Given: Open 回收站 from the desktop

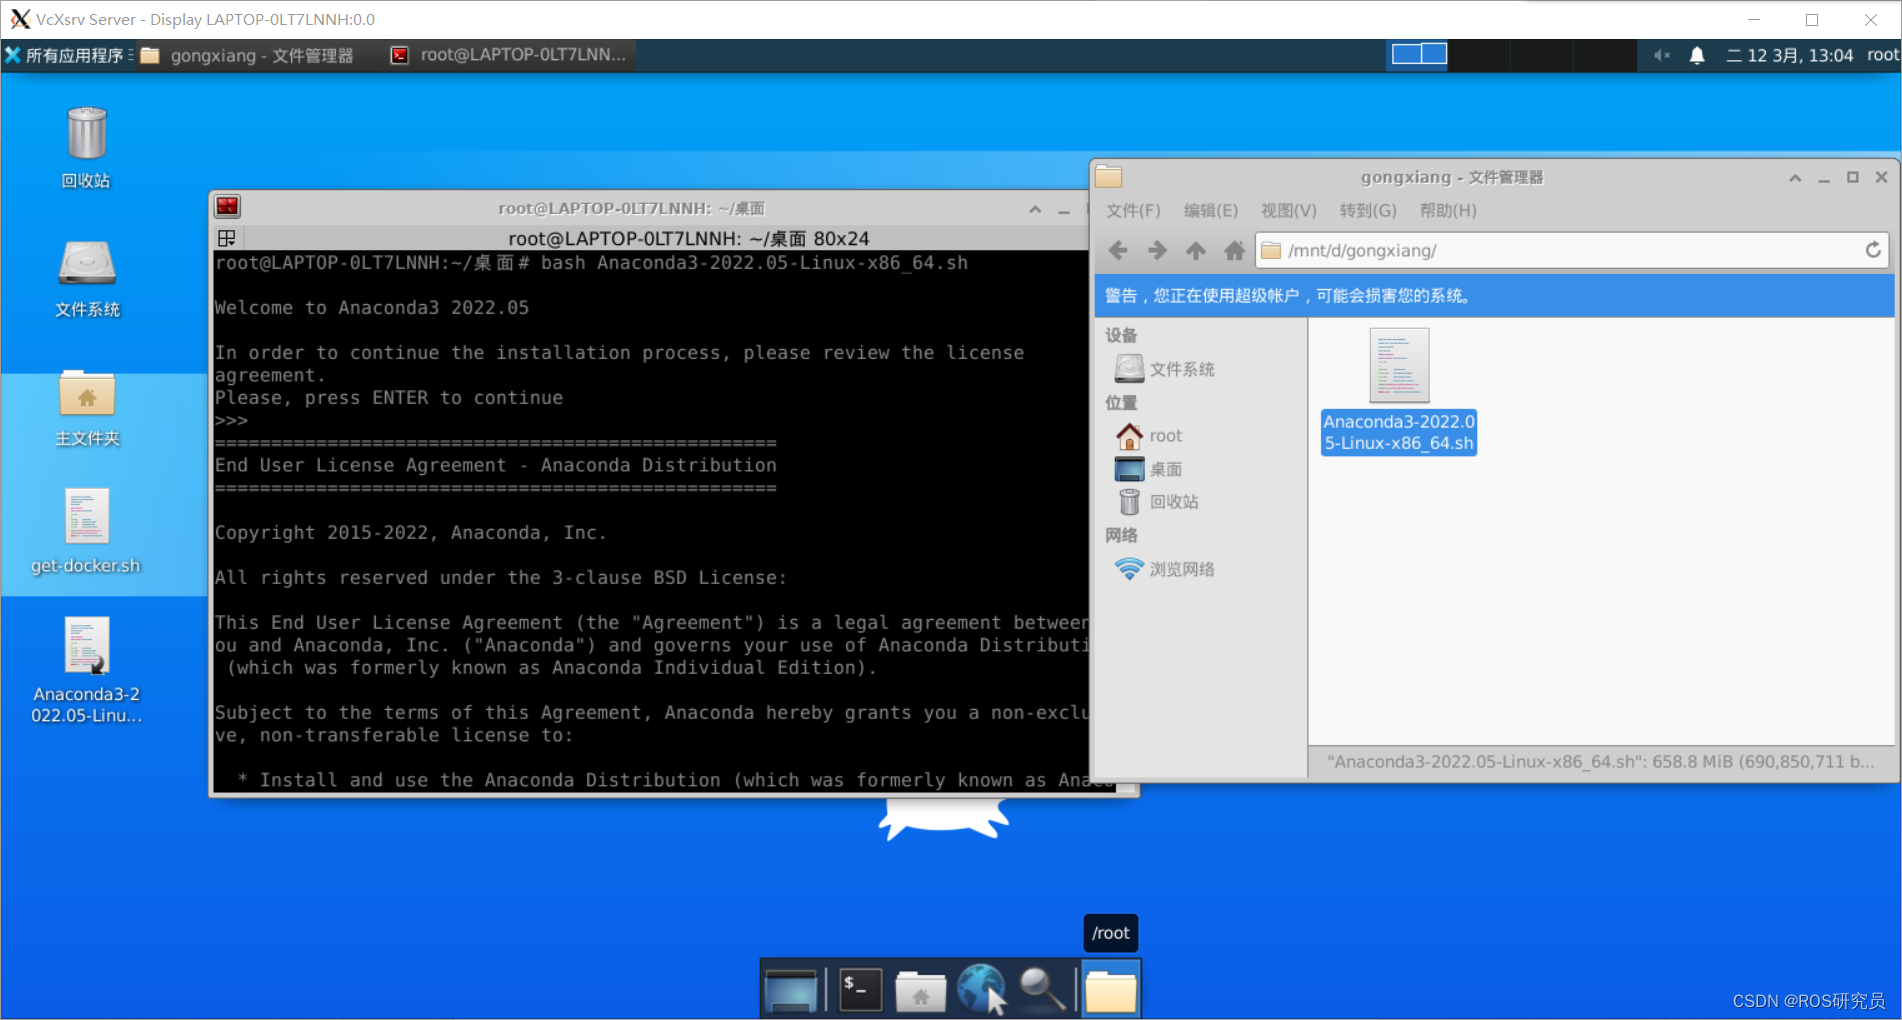Looking at the screenshot, I should coord(86,140).
